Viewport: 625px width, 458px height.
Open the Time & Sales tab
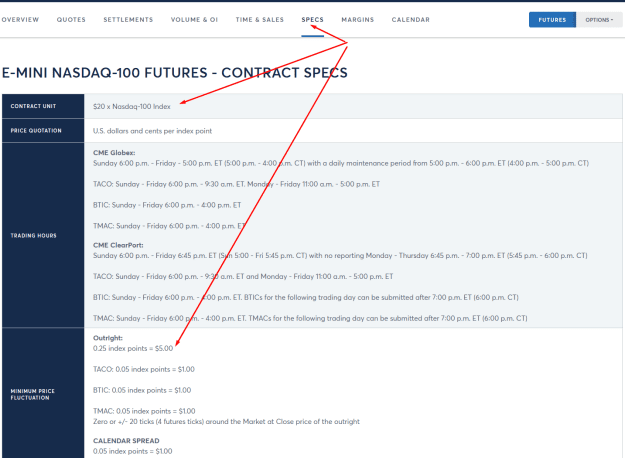click(259, 20)
